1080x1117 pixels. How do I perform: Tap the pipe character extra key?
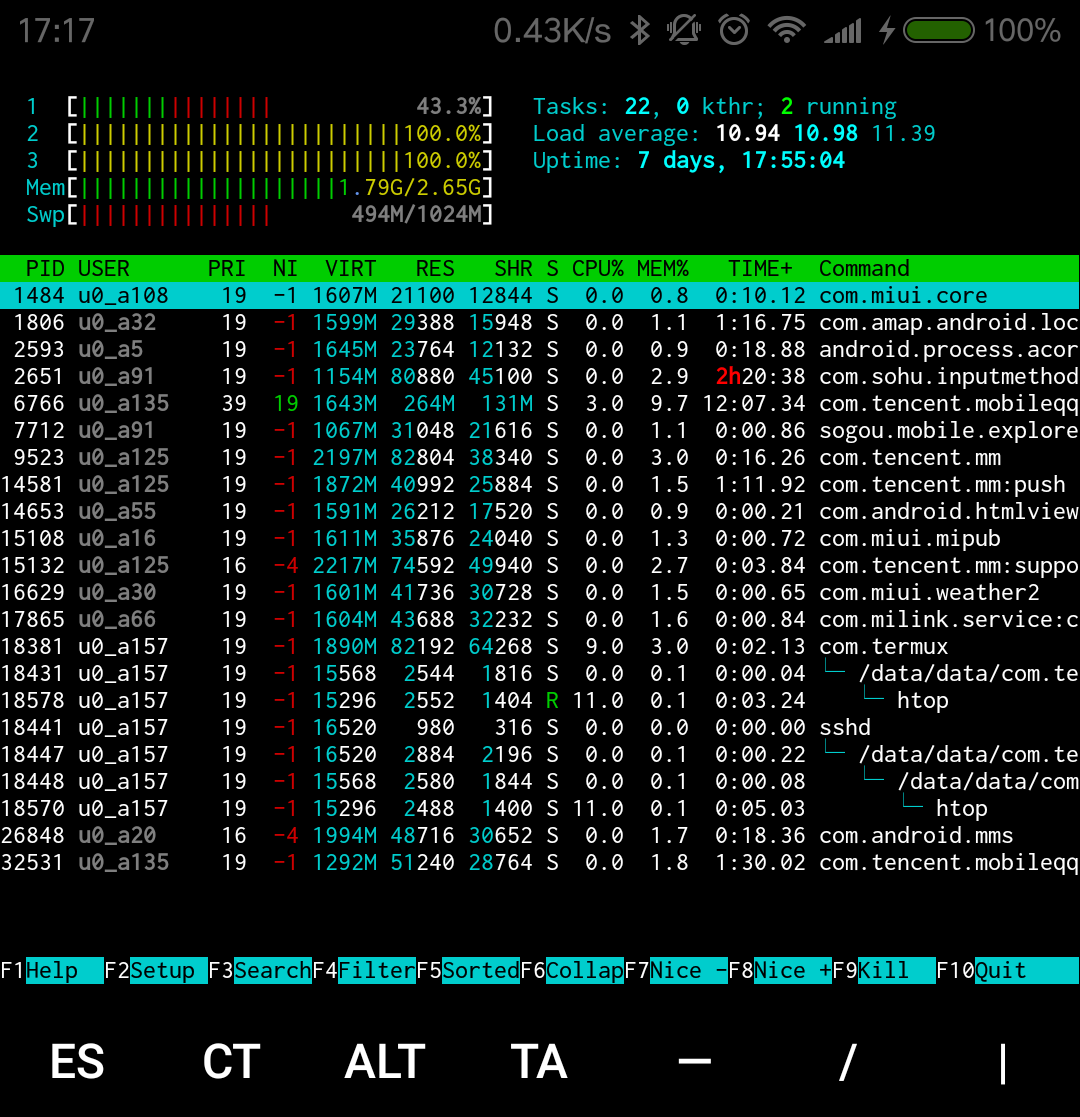tap(1002, 1063)
